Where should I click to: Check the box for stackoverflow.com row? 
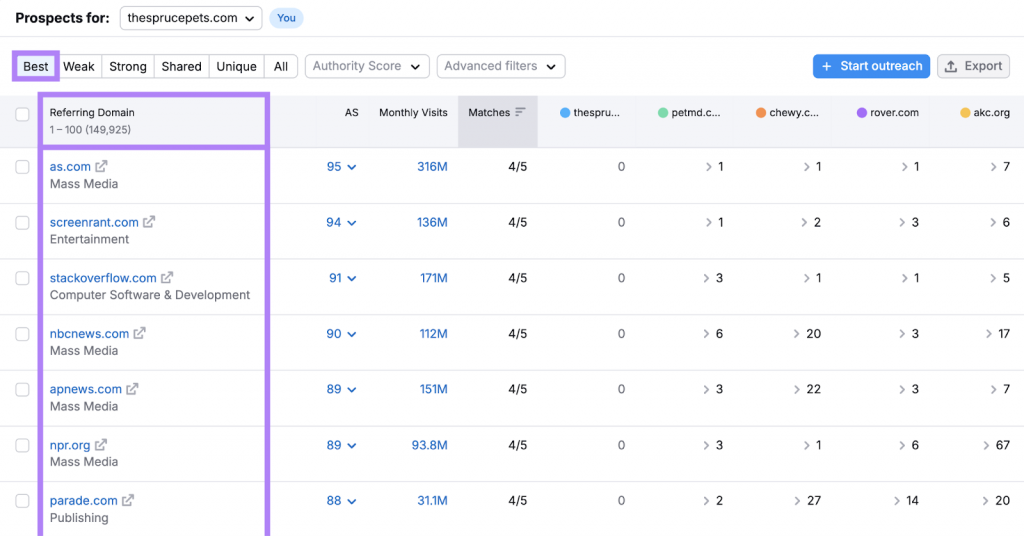click(x=22, y=278)
